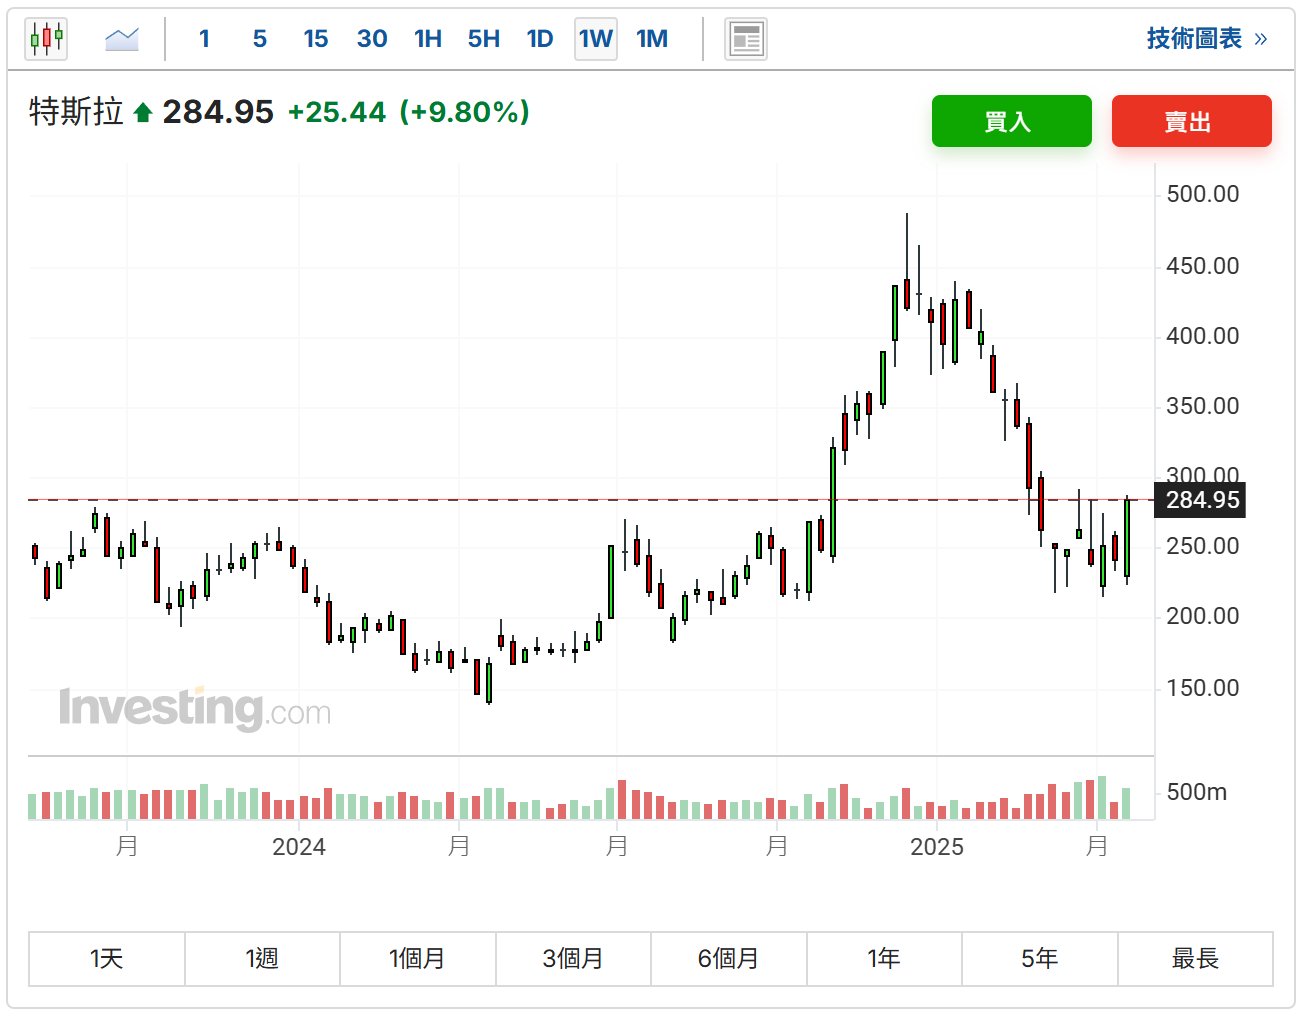The image size is (1301, 1017).
Task: Show the 6個月 time range
Action: tap(729, 959)
